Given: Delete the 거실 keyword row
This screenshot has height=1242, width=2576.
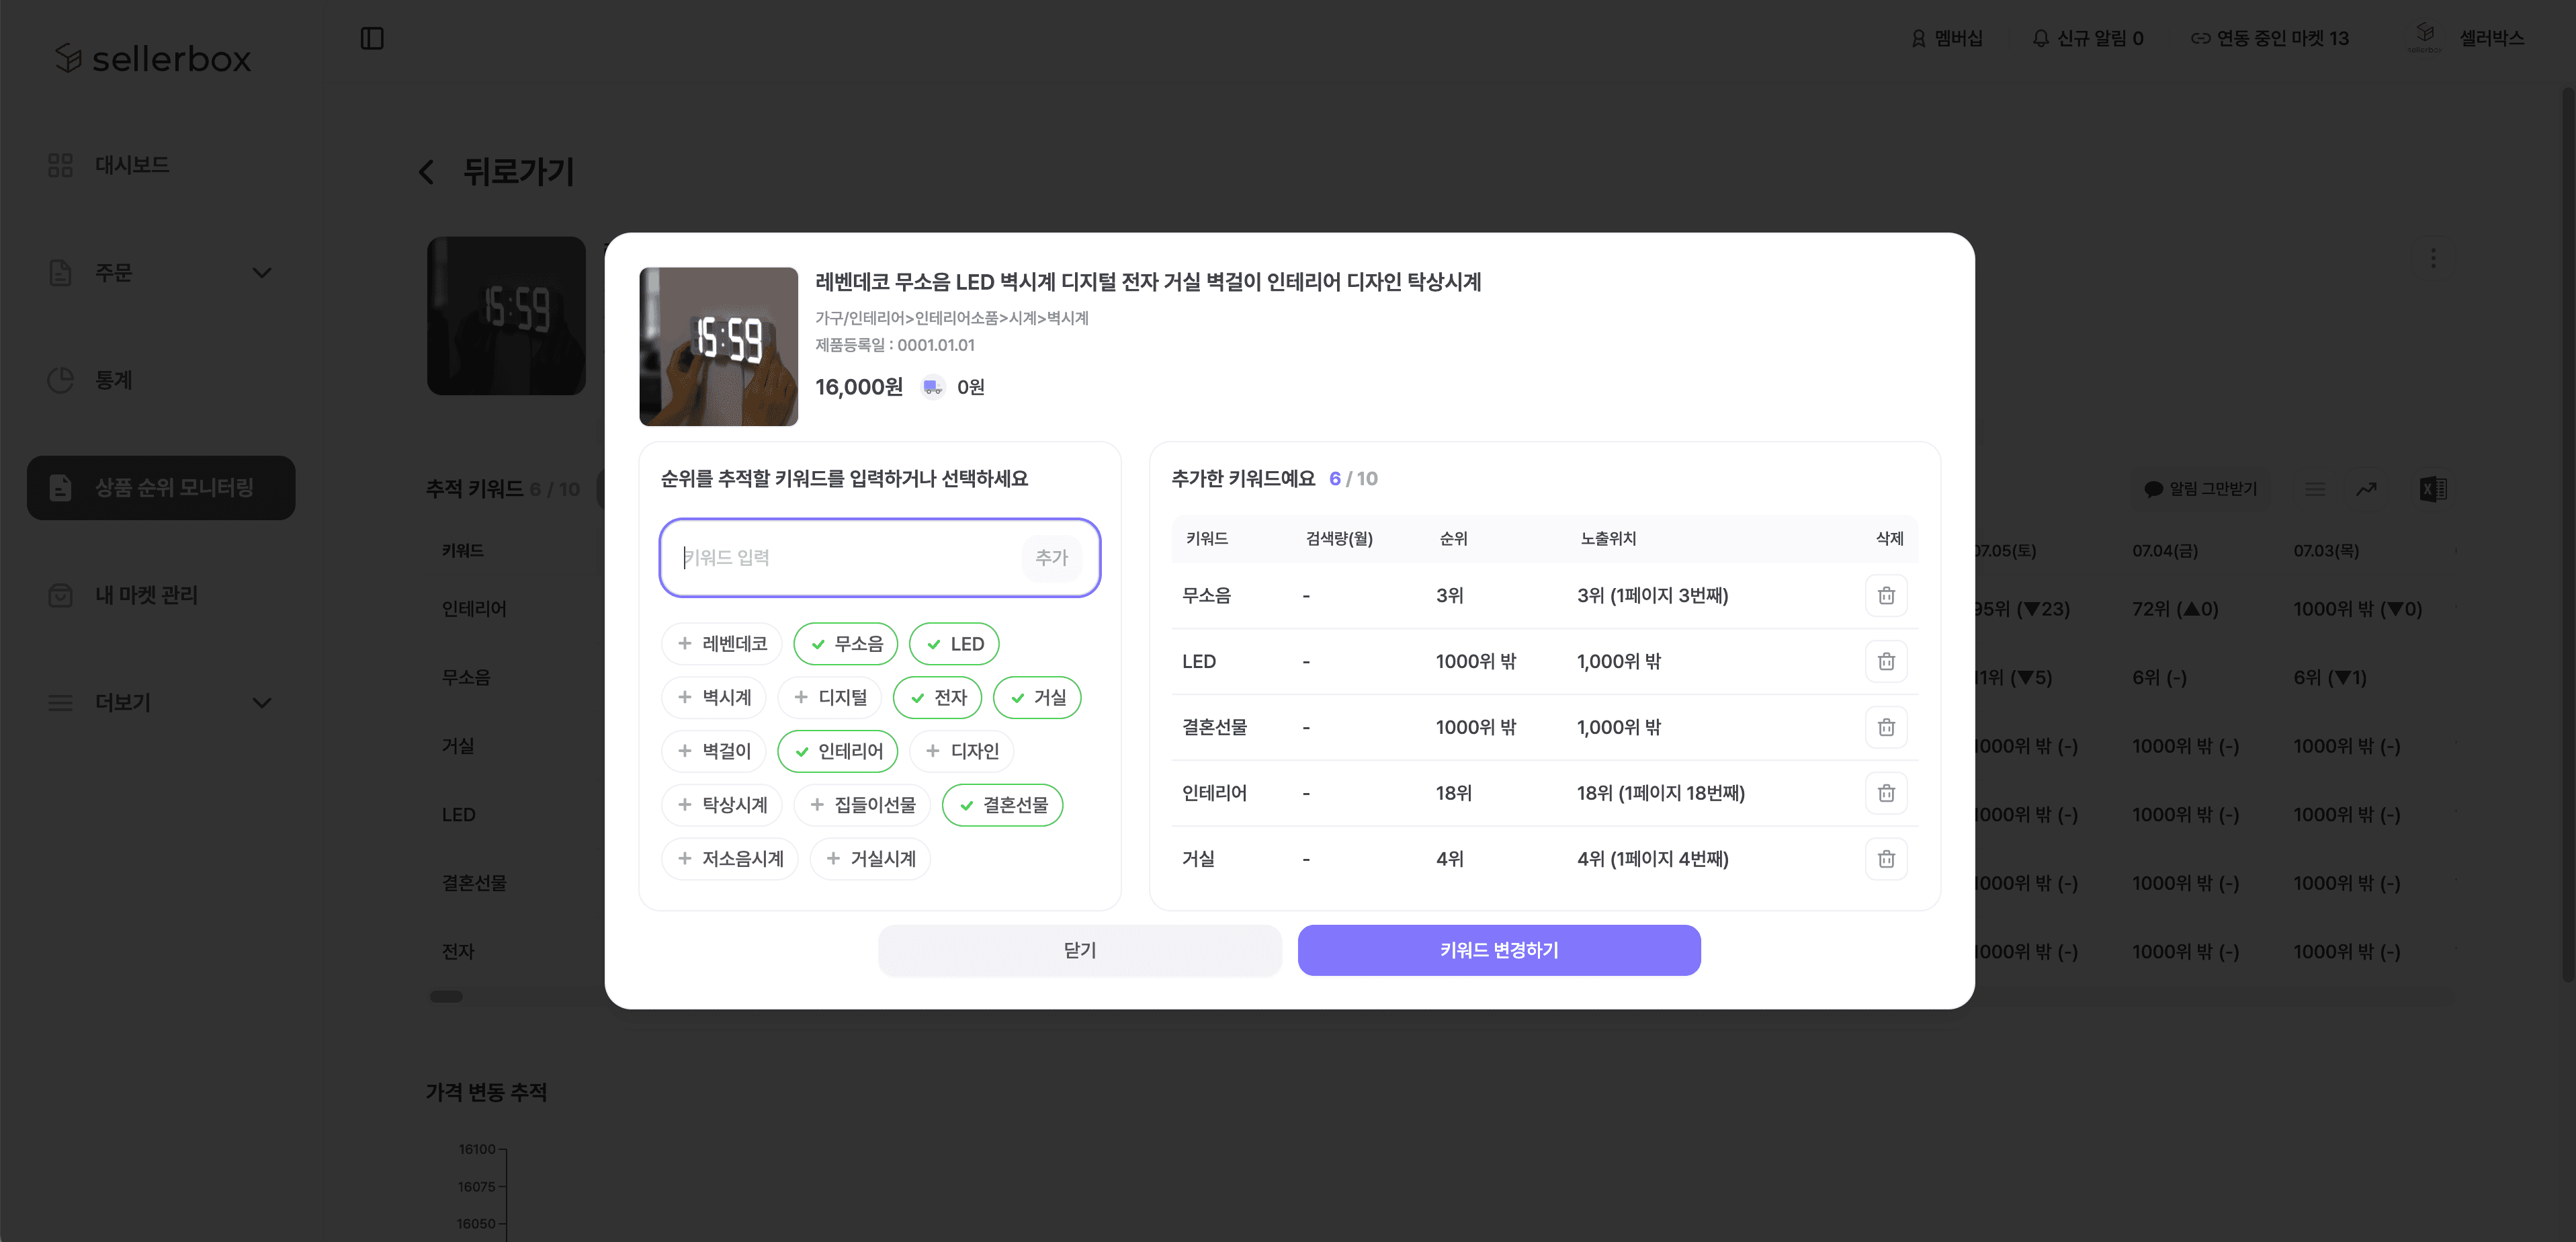Looking at the screenshot, I should click(1886, 859).
